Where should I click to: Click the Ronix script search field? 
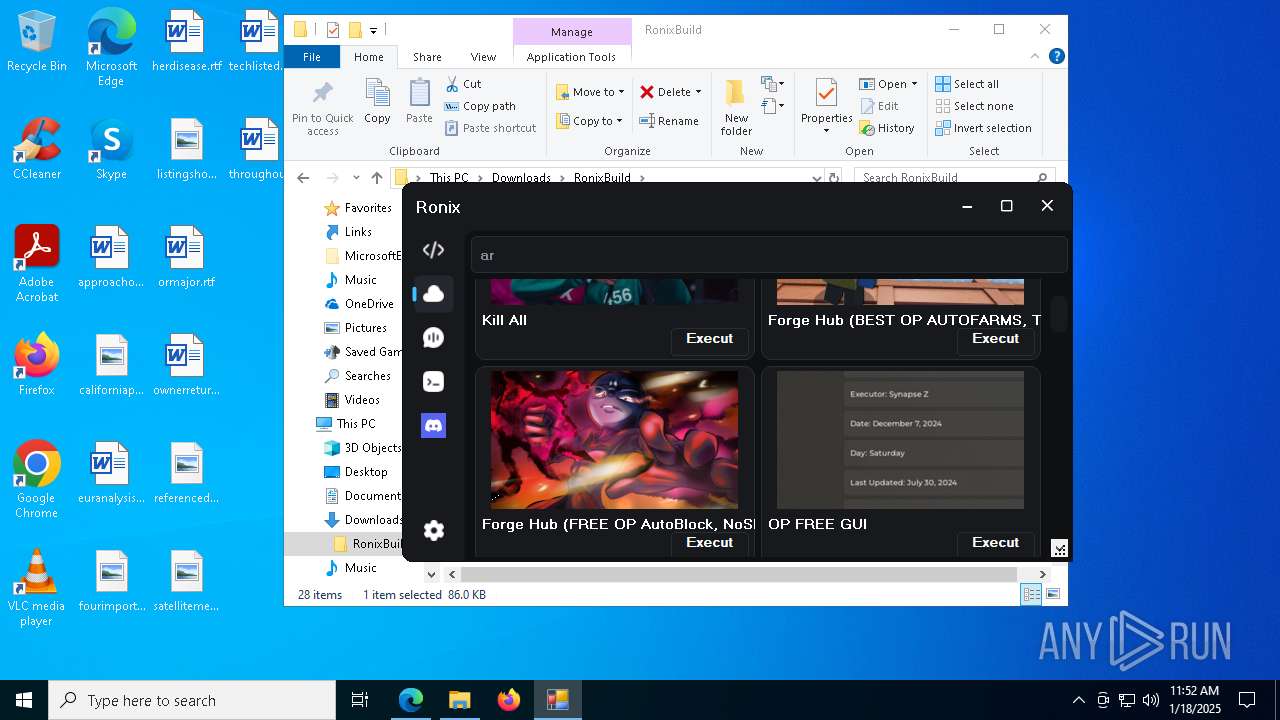click(768, 255)
